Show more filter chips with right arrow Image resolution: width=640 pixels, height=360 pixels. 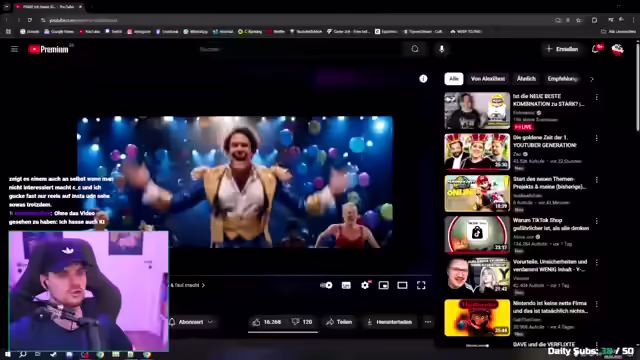pos(591,79)
